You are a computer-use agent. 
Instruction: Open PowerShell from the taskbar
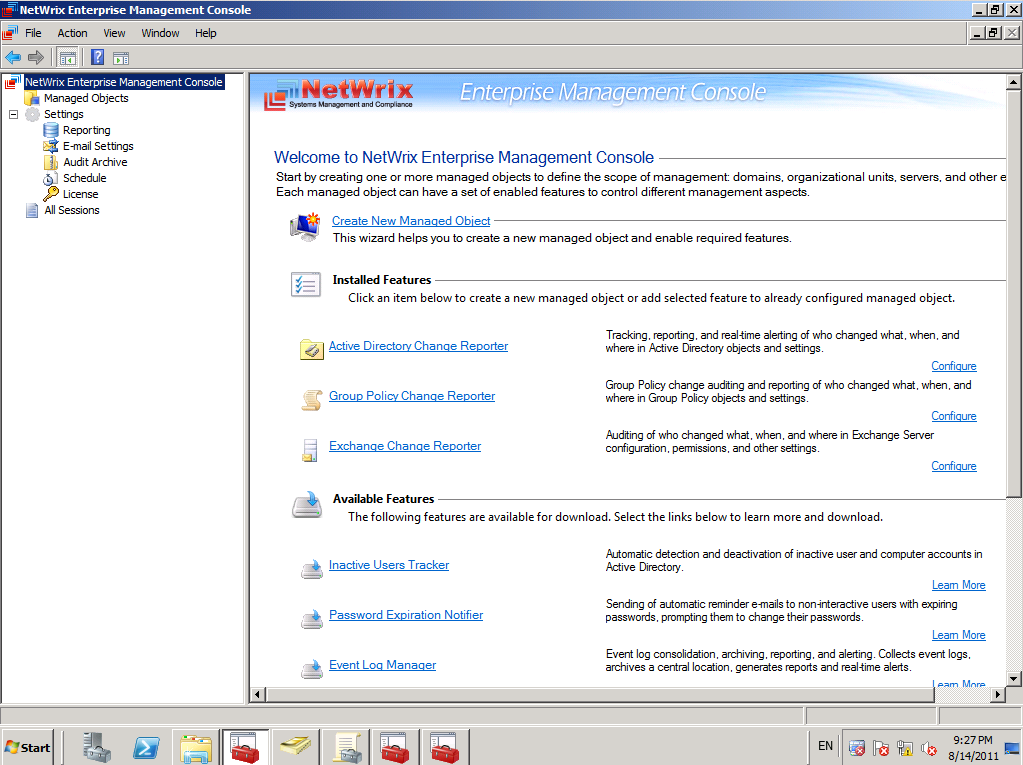[x=147, y=746]
